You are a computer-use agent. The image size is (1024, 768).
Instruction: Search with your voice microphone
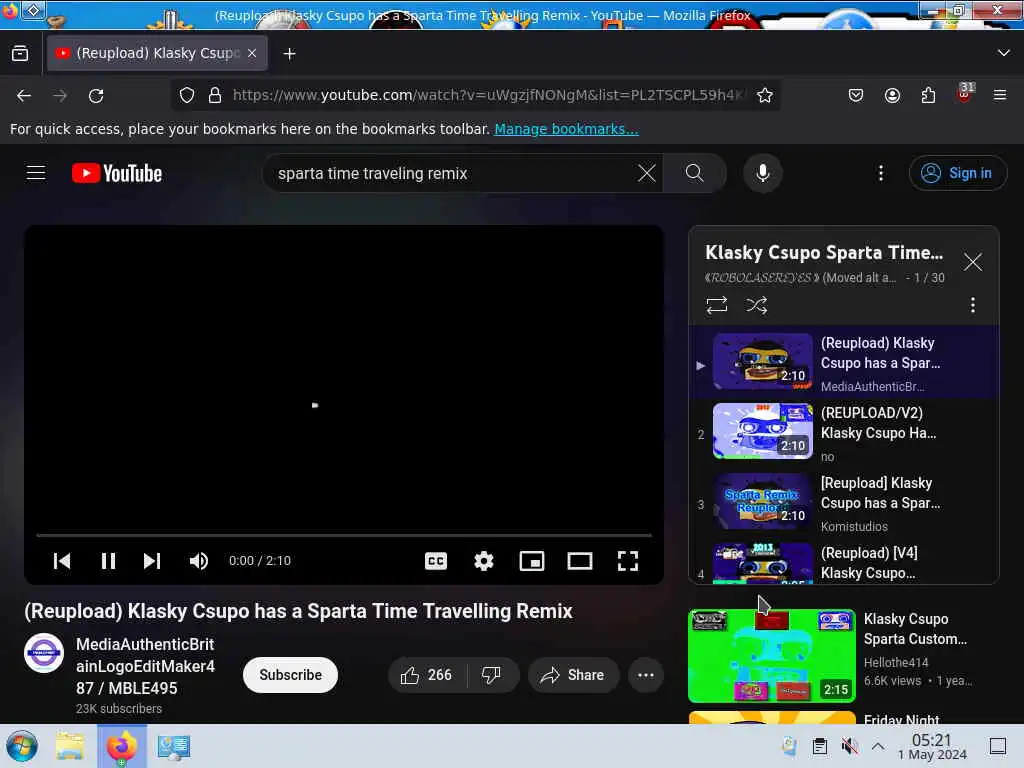(x=762, y=173)
